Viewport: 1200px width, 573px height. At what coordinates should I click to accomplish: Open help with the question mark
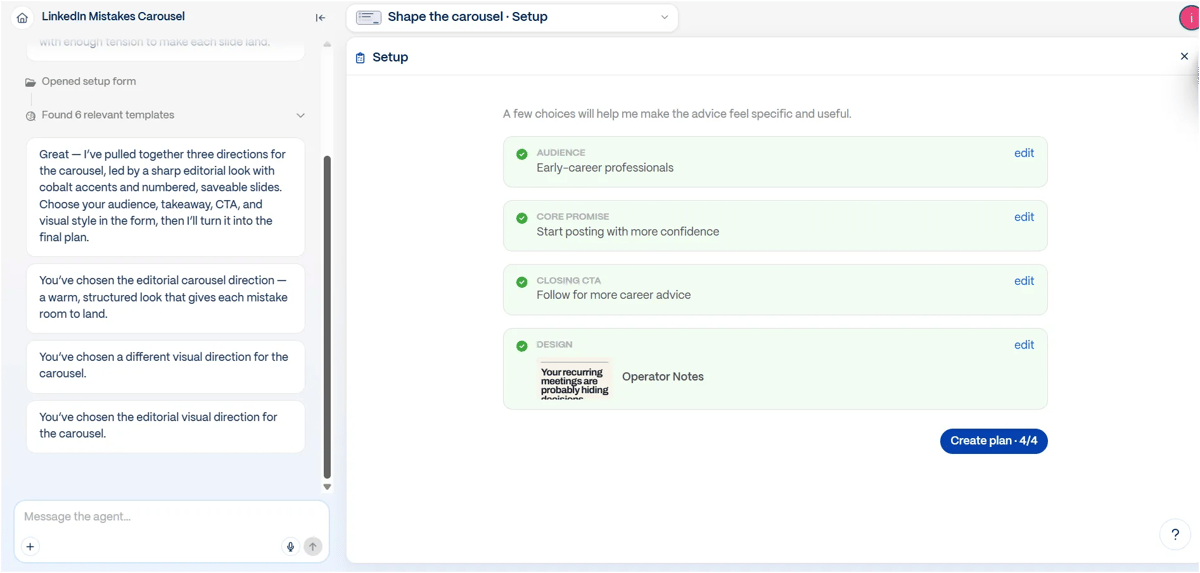(1175, 535)
